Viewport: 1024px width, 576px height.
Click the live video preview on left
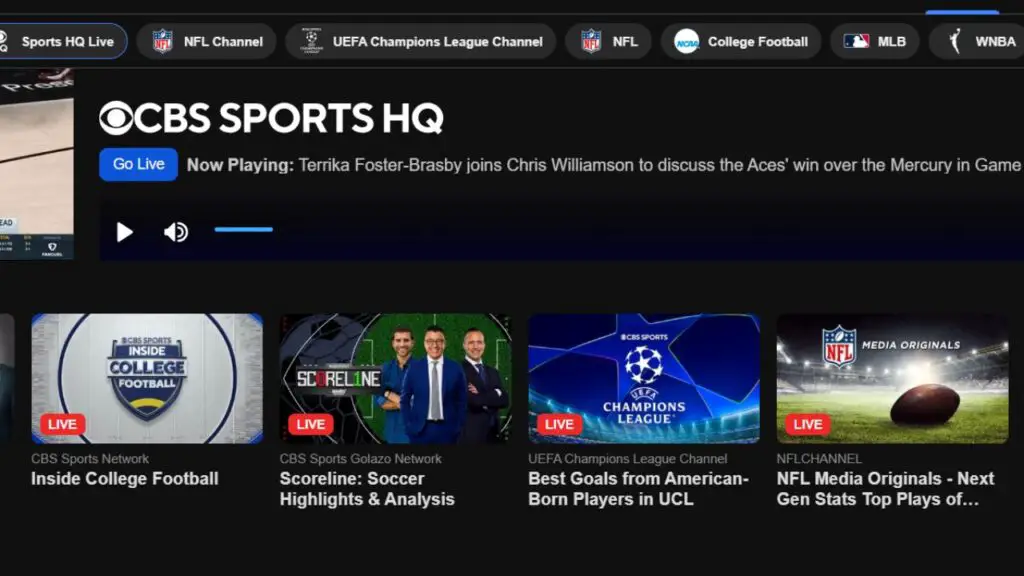36,165
